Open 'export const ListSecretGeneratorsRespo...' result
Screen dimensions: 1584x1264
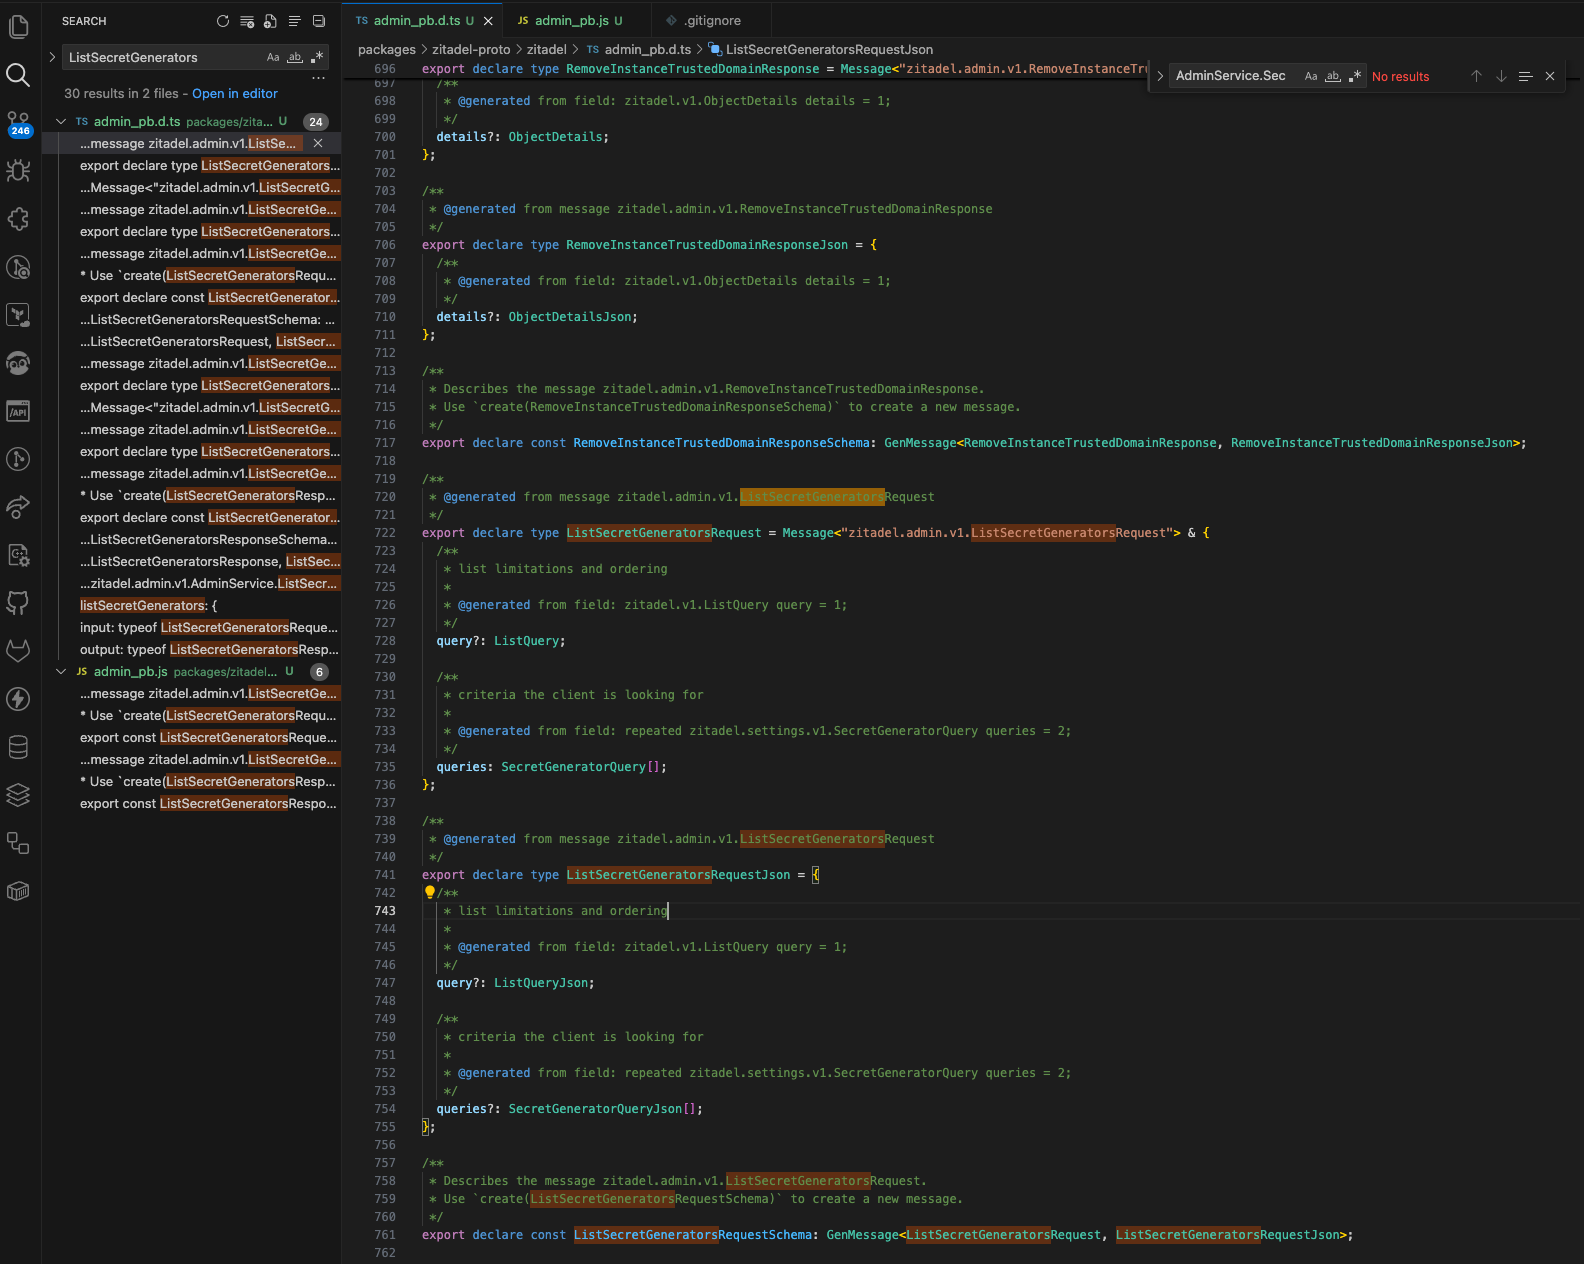click(x=191, y=803)
